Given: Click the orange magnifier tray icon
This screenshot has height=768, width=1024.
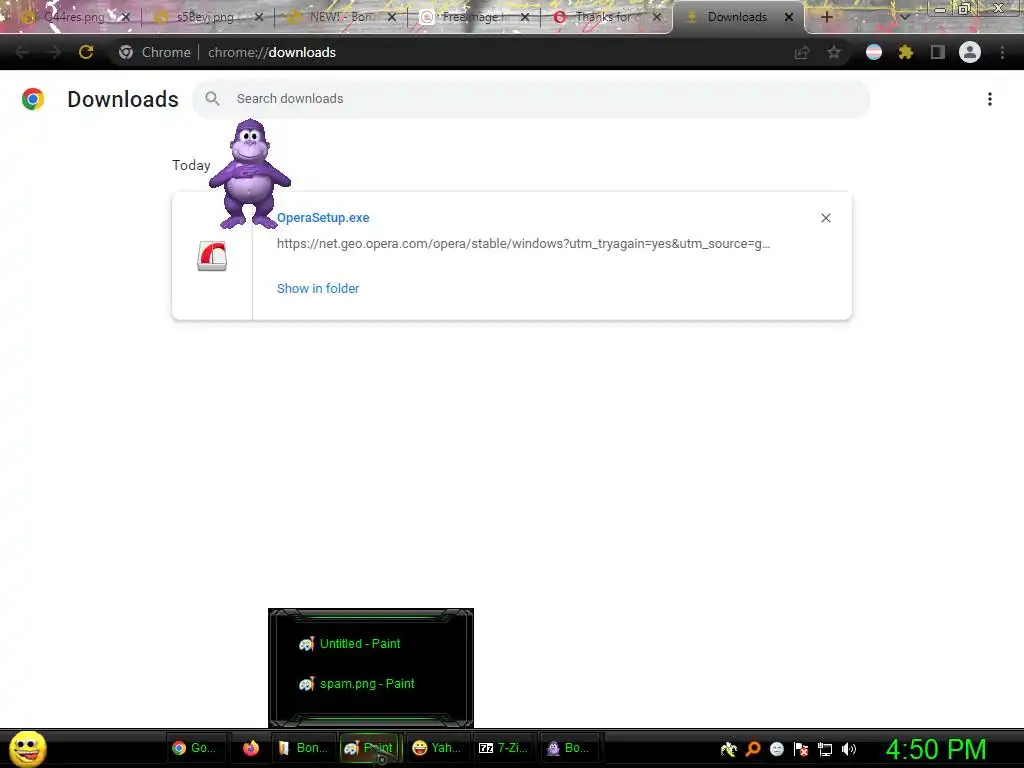Looking at the screenshot, I should (753, 749).
